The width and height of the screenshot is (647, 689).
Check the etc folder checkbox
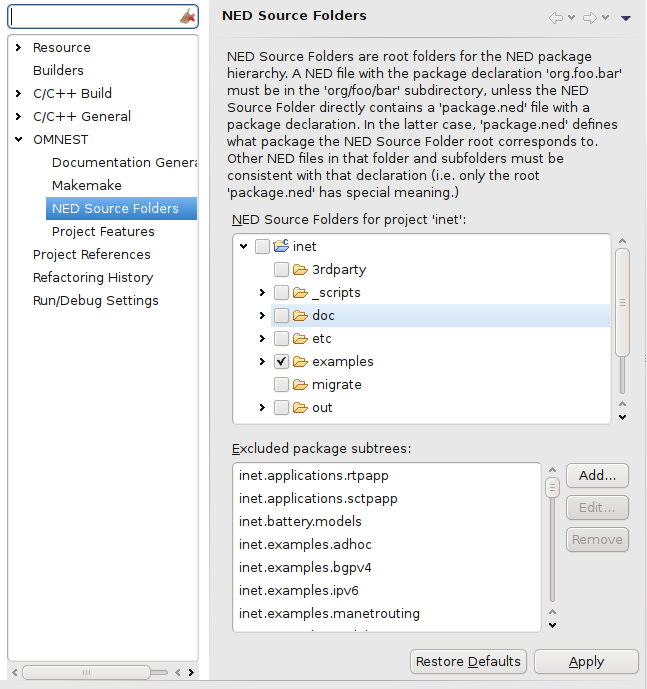(281, 338)
